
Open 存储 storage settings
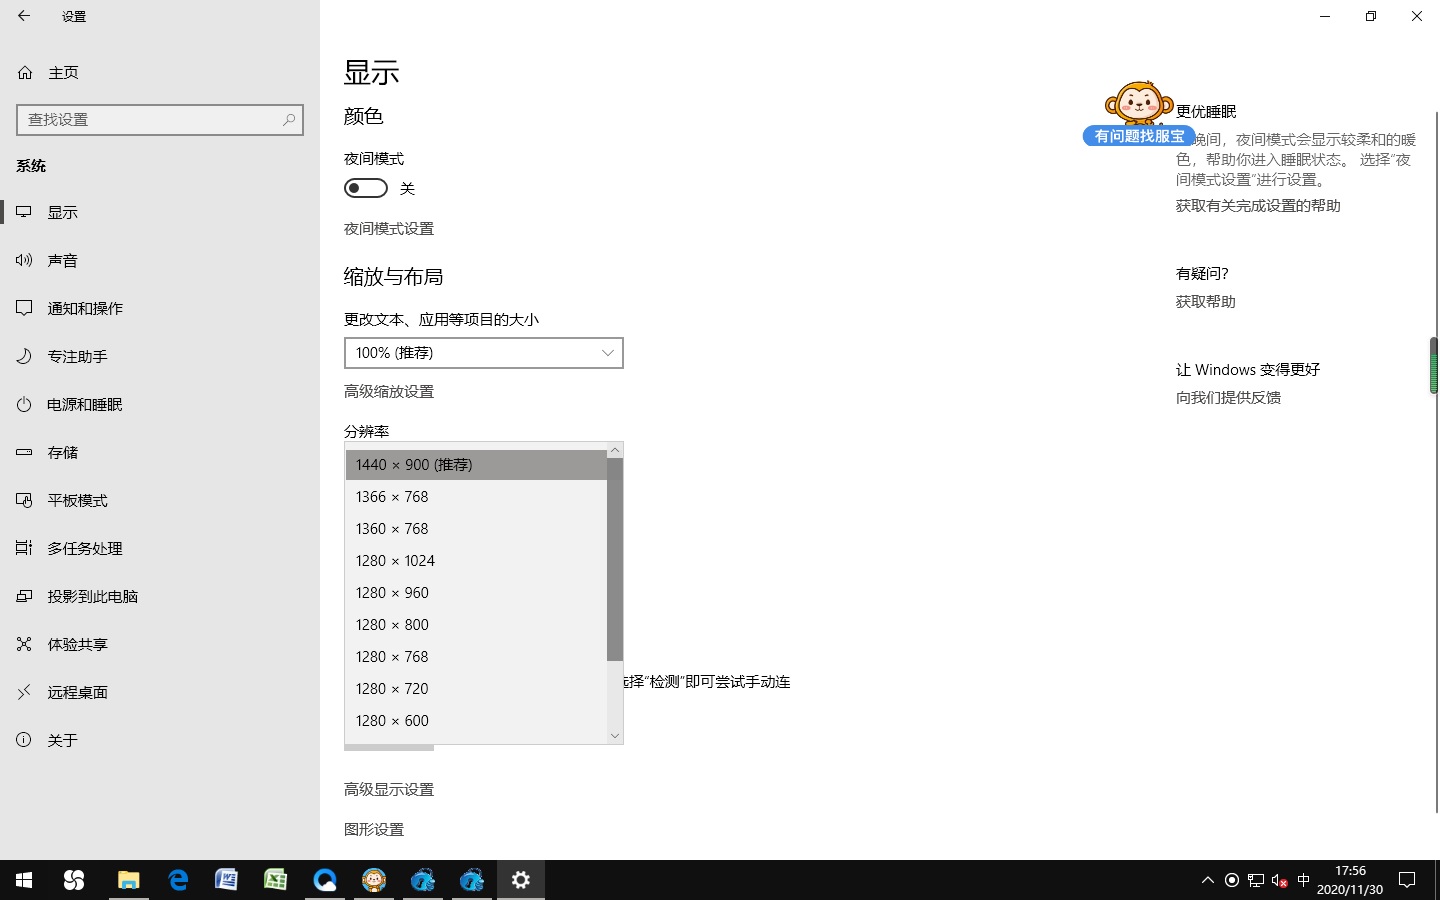(160, 452)
